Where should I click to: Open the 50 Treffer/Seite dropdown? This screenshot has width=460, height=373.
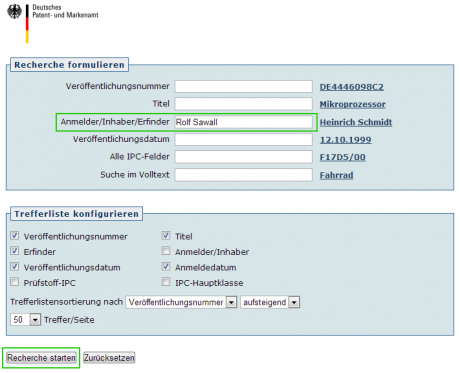pyautogui.click(x=26, y=320)
